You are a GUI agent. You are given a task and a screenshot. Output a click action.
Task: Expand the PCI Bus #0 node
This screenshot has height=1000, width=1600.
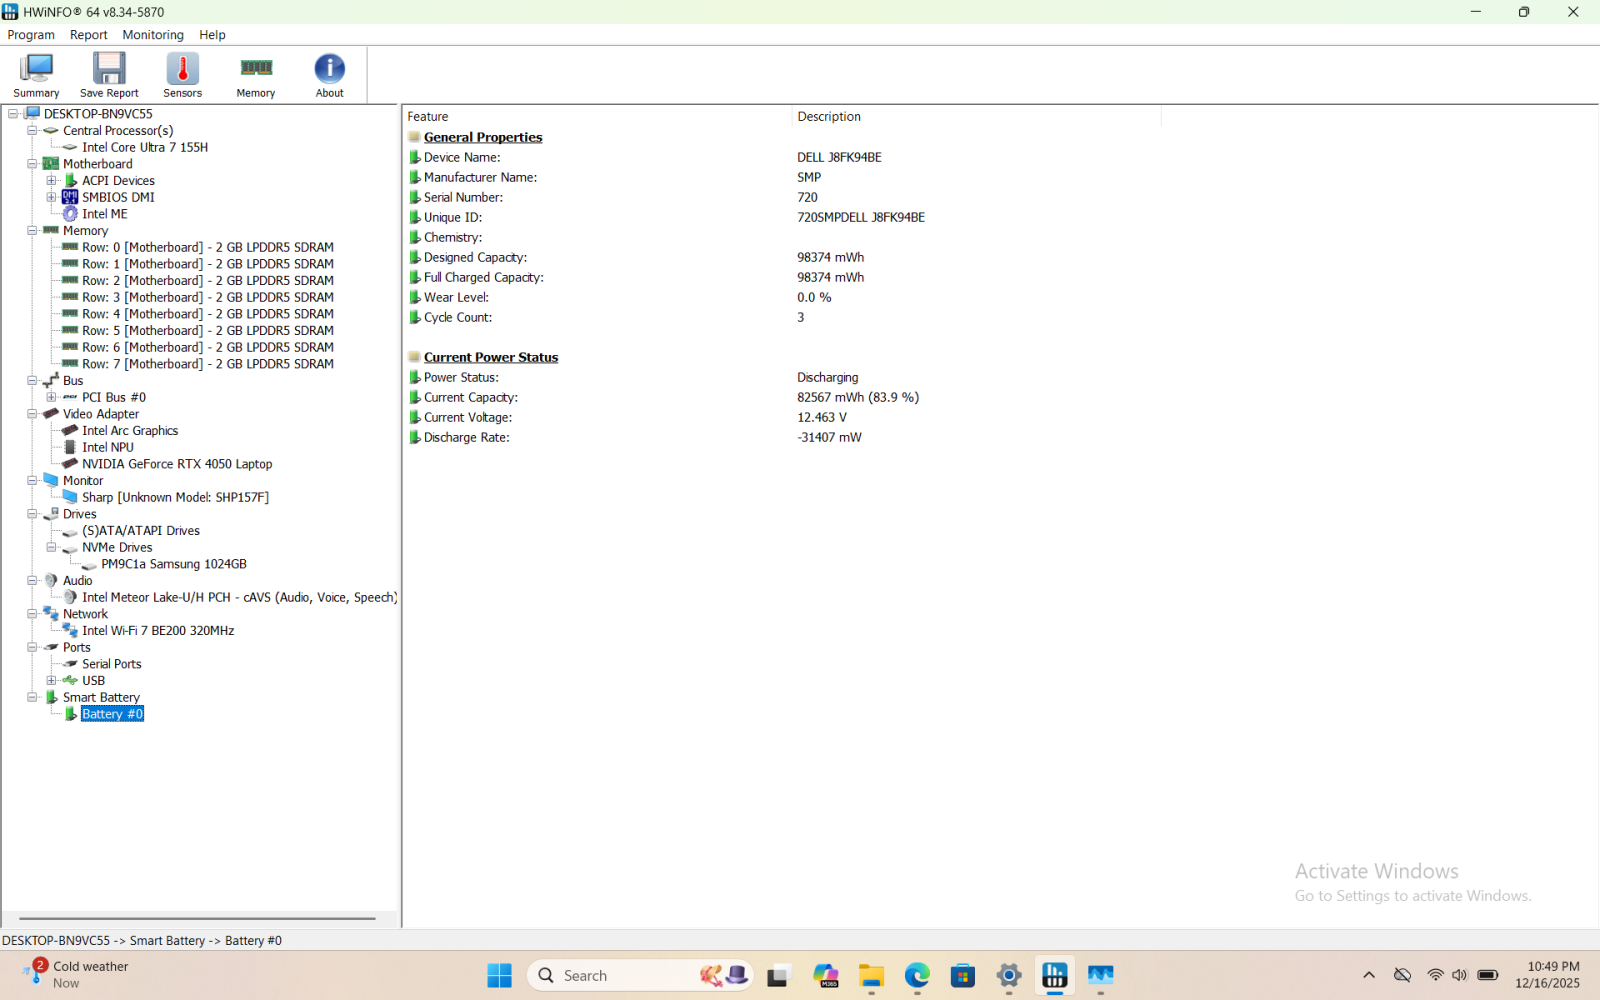tap(51, 397)
